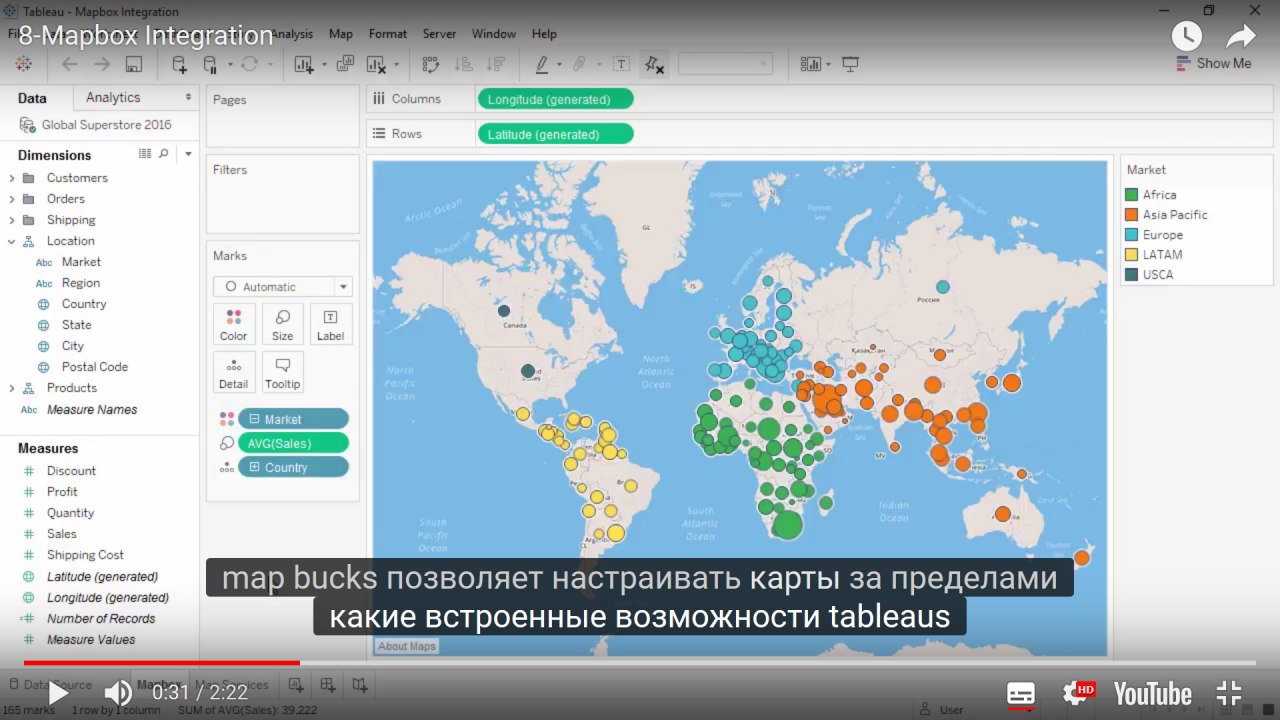Click the New Worksheet toolbar icon

coord(305,64)
